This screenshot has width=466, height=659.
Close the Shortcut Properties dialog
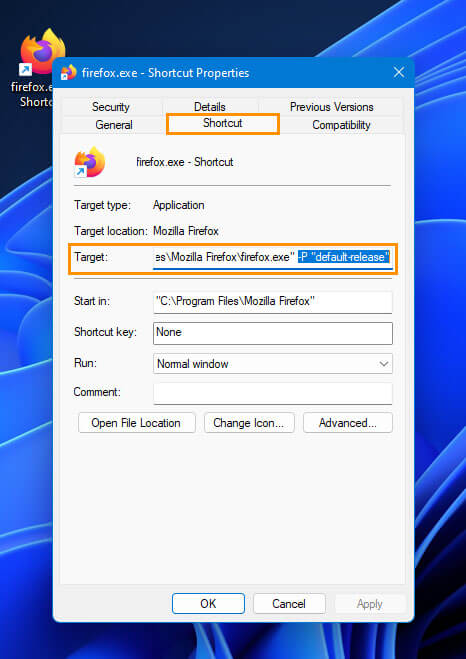tap(399, 72)
